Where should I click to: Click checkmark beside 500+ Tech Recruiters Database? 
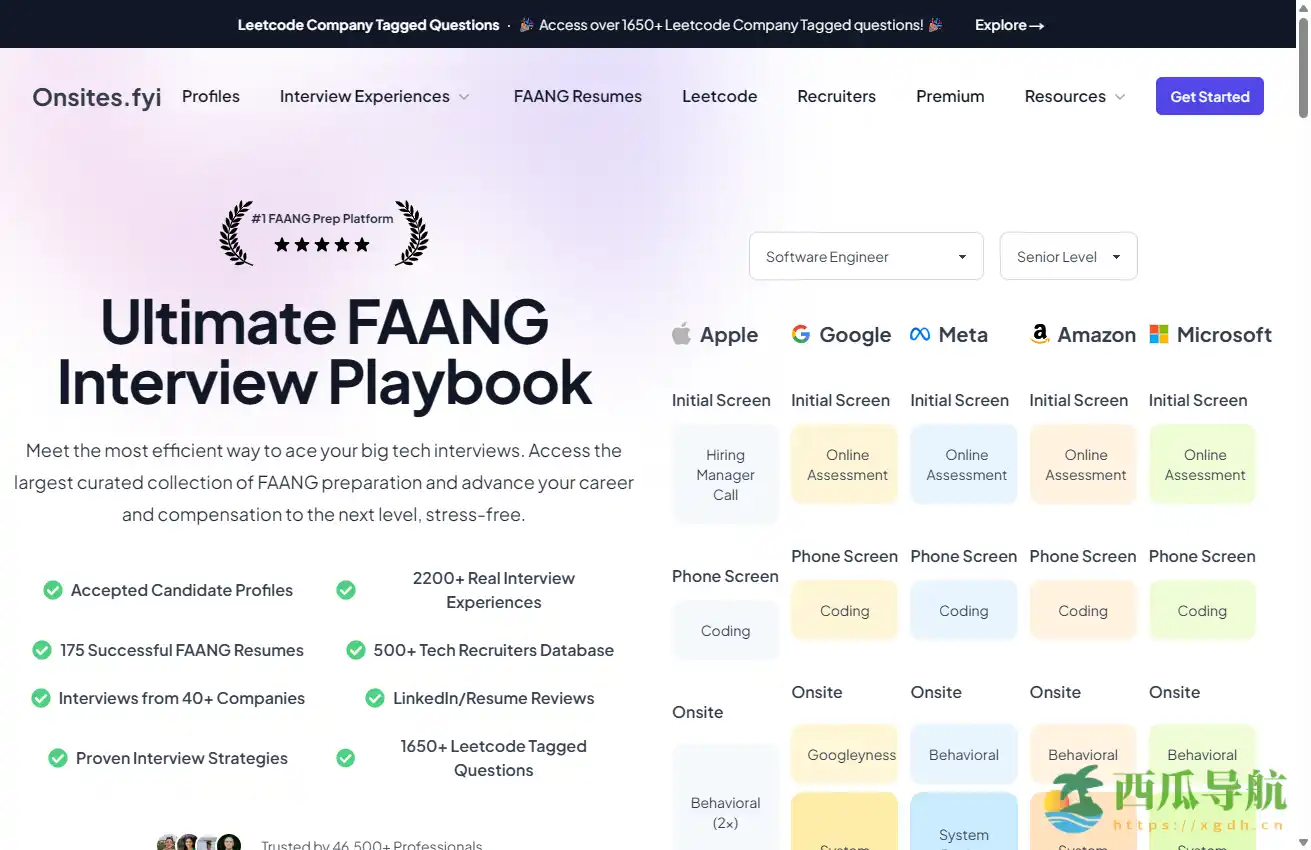pyautogui.click(x=356, y=650)
